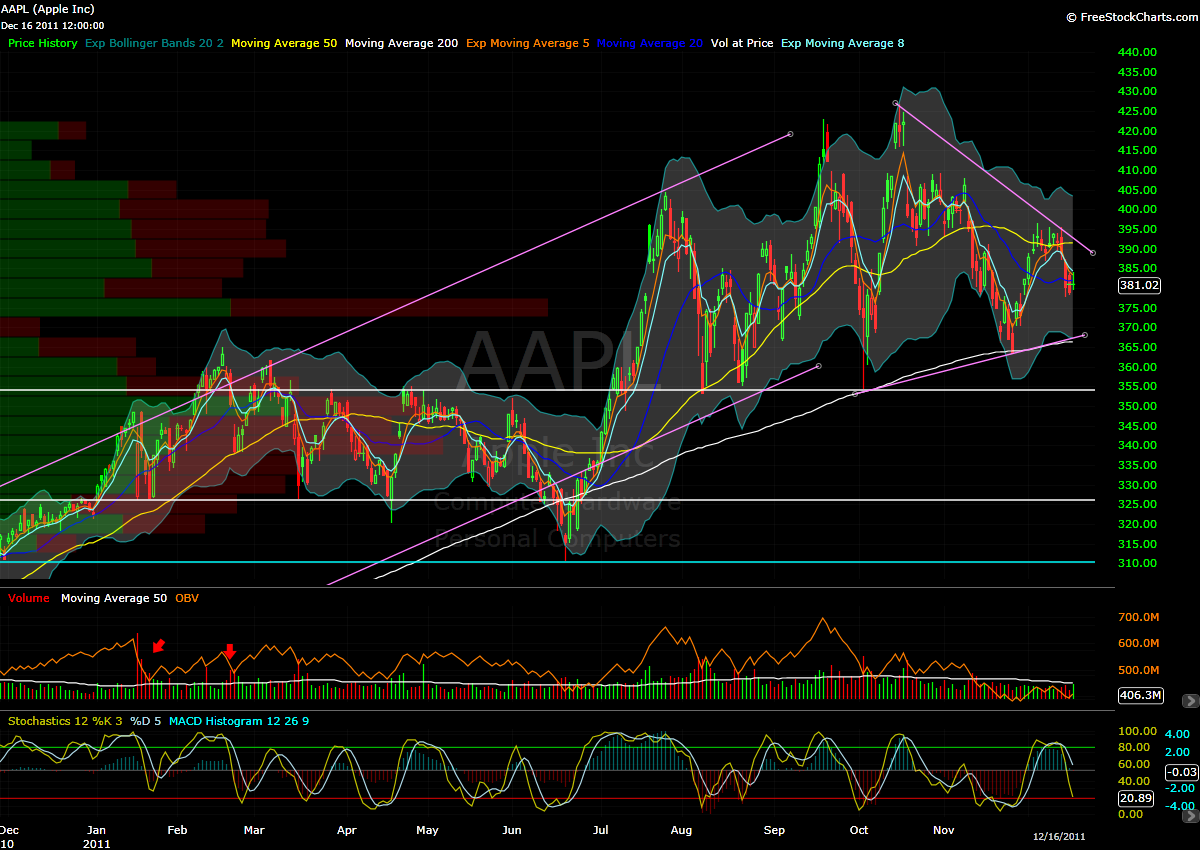The height and width of the screenshot is (850, 1200).
Task: Select the blue Moving Average 20 label
Action: [650, 44]
